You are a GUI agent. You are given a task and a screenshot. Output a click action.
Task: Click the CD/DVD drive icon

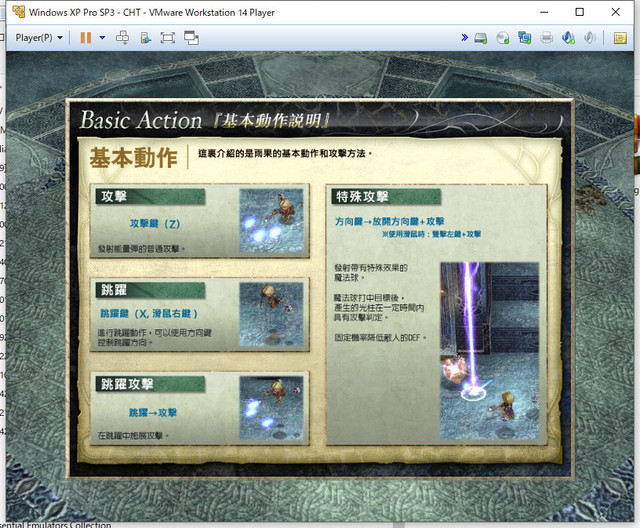coord(502,38)
